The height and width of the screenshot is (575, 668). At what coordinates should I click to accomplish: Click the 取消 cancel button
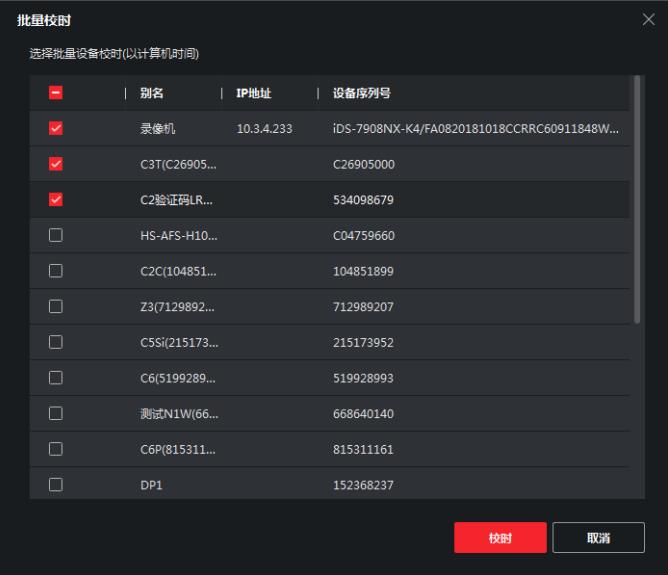[598, 538]
